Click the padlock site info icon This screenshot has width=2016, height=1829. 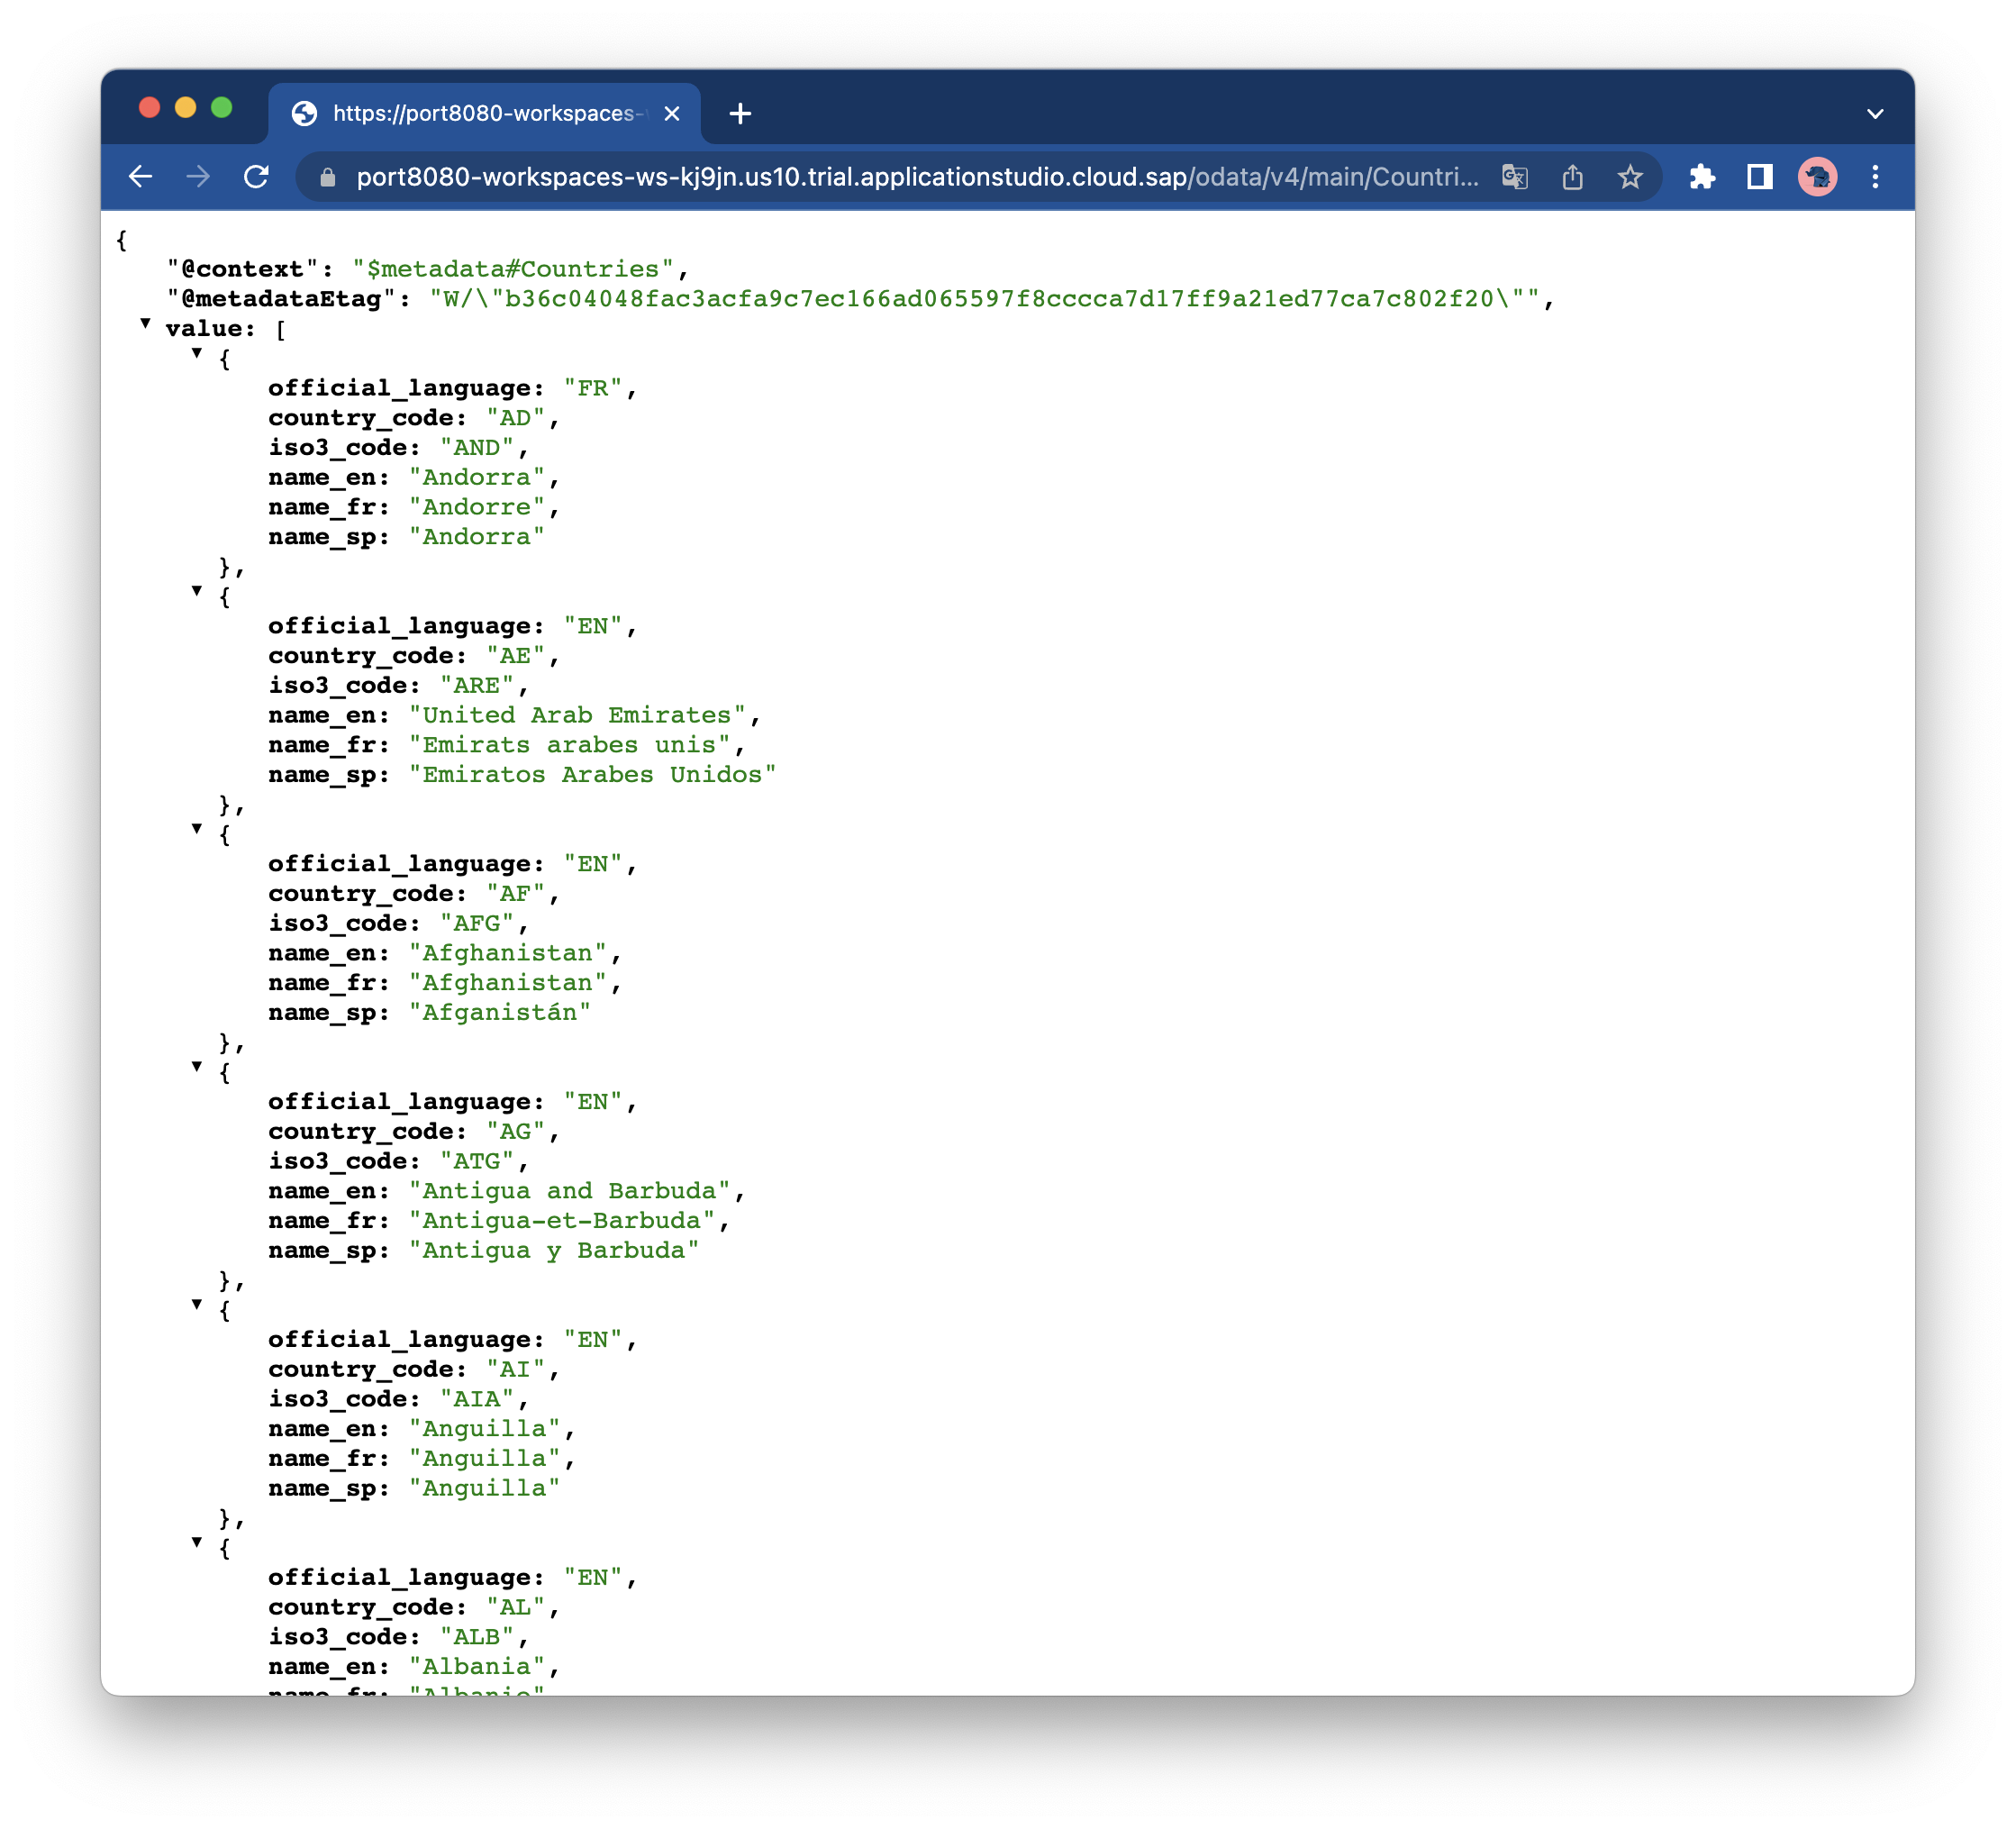pos(327,177)
